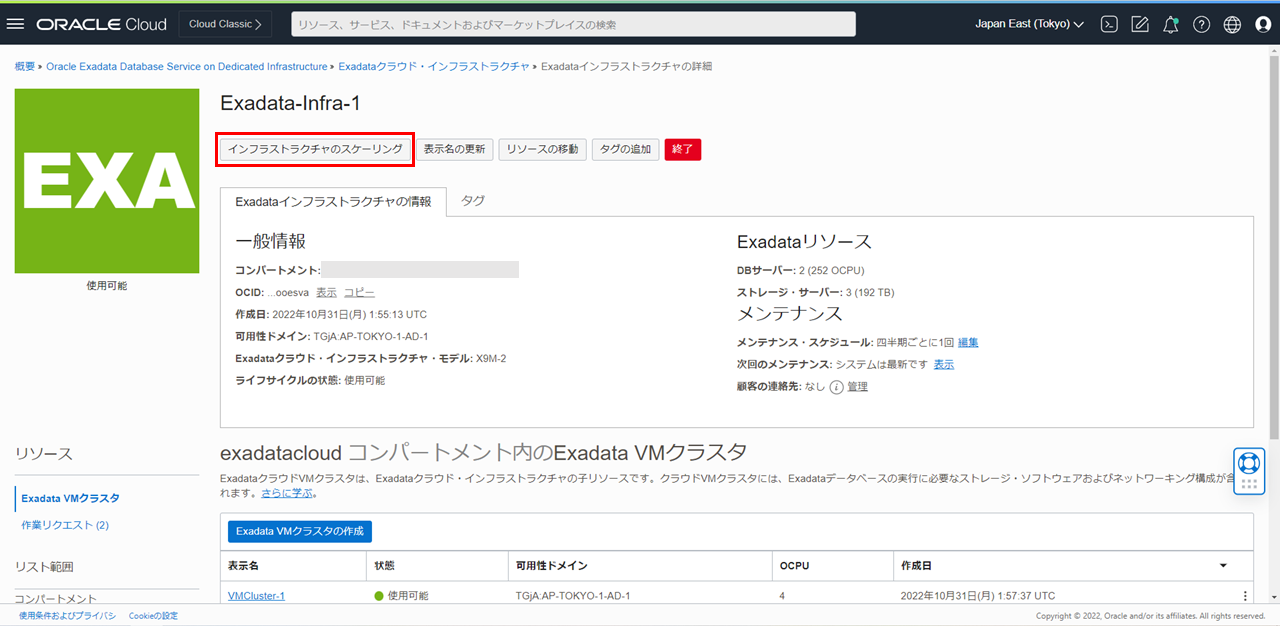Open the Cloud Classic menu
The width and height of the screenshot is (1280, 626).
click(x=225, y=24)
